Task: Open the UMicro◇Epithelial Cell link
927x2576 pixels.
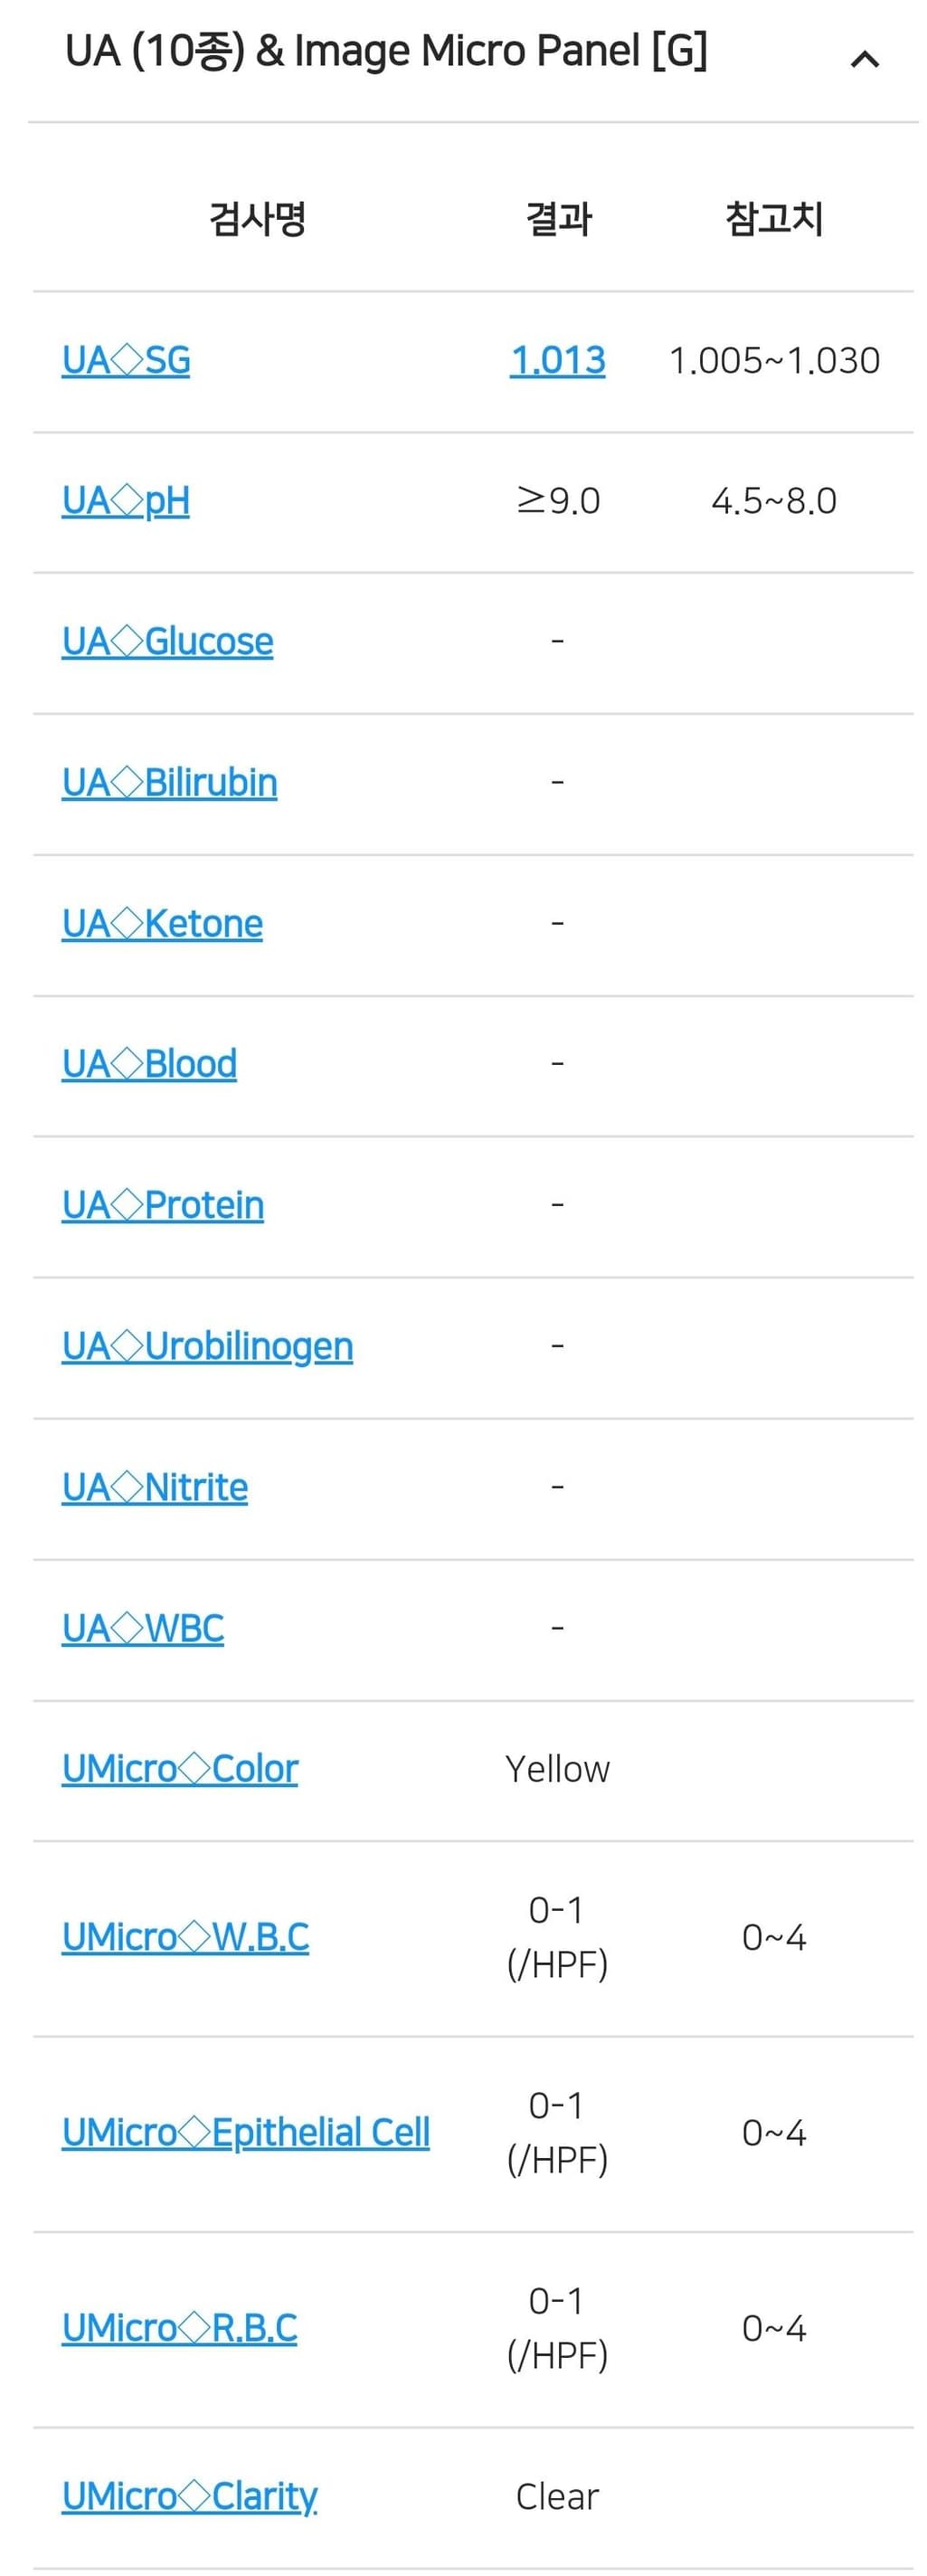Action: click(x=246, y=2133)
